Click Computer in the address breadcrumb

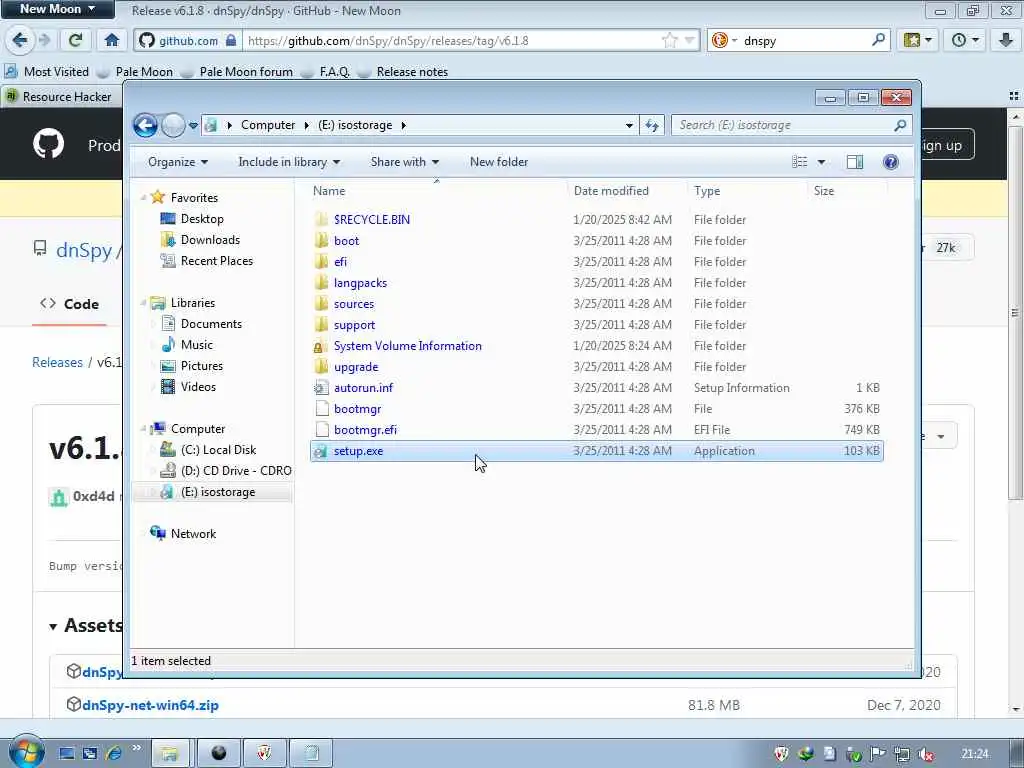tap(268, 125)
